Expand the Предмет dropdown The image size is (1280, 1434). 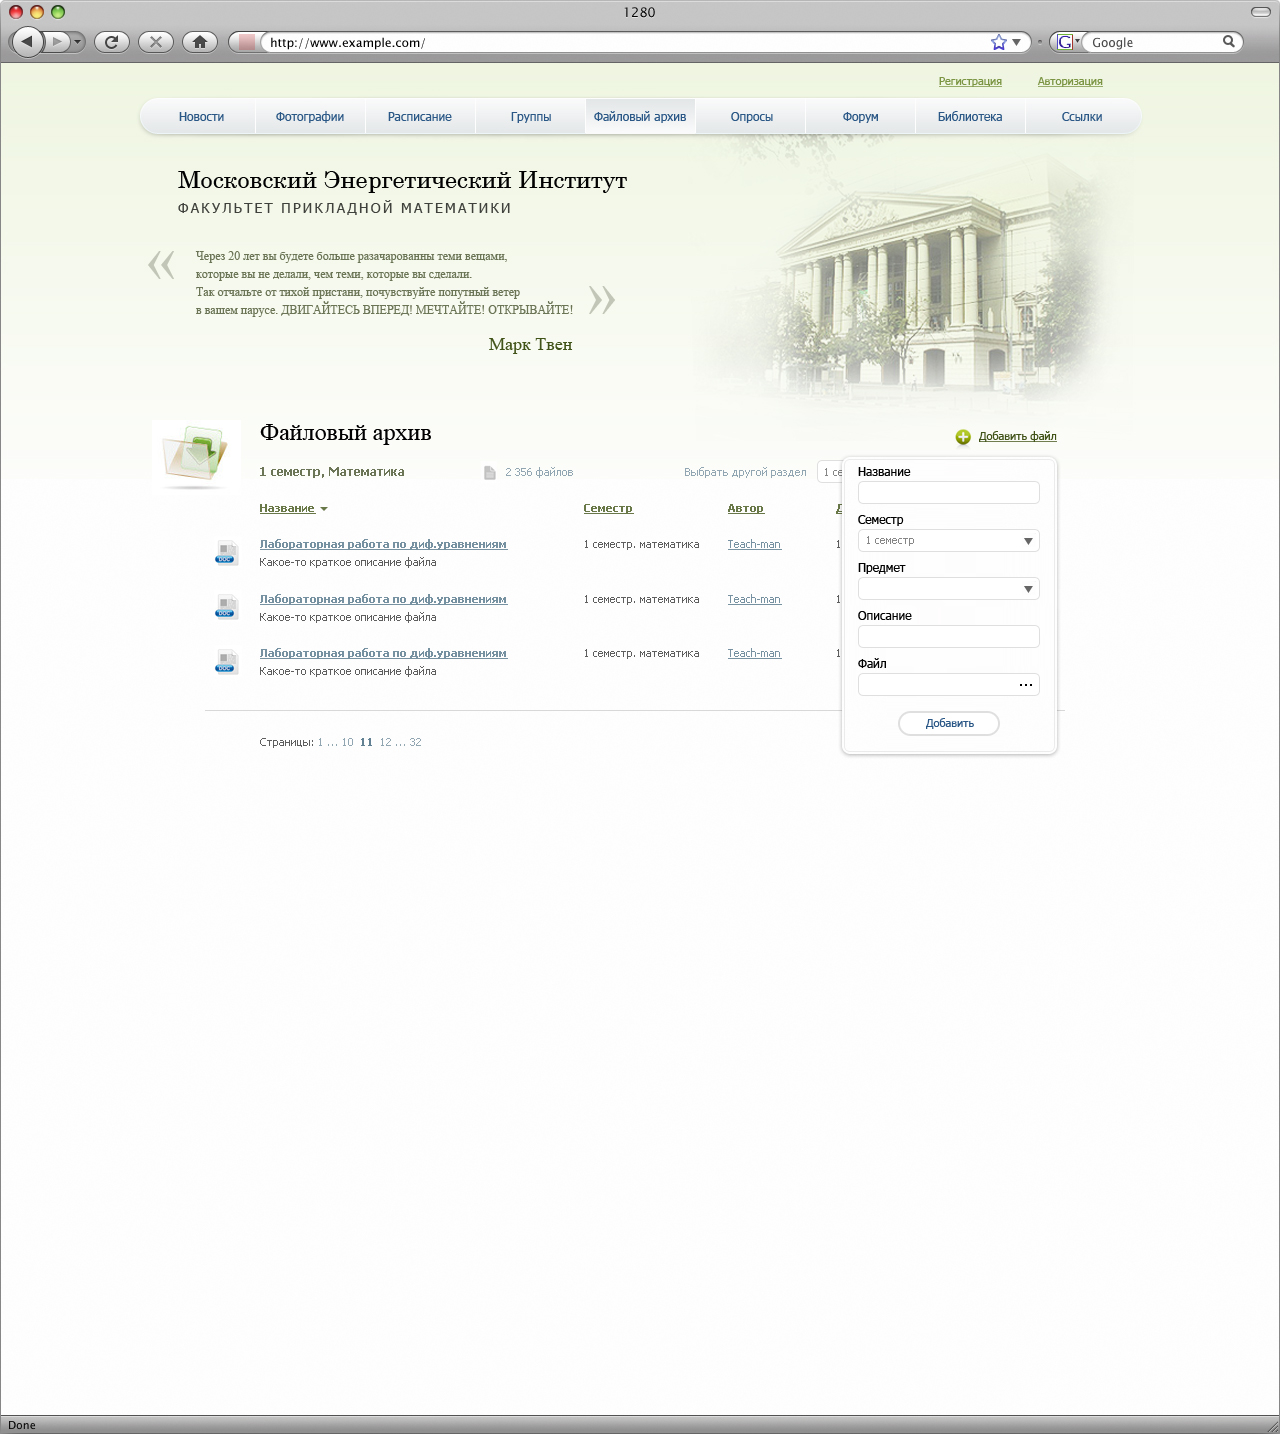point(949,588)
